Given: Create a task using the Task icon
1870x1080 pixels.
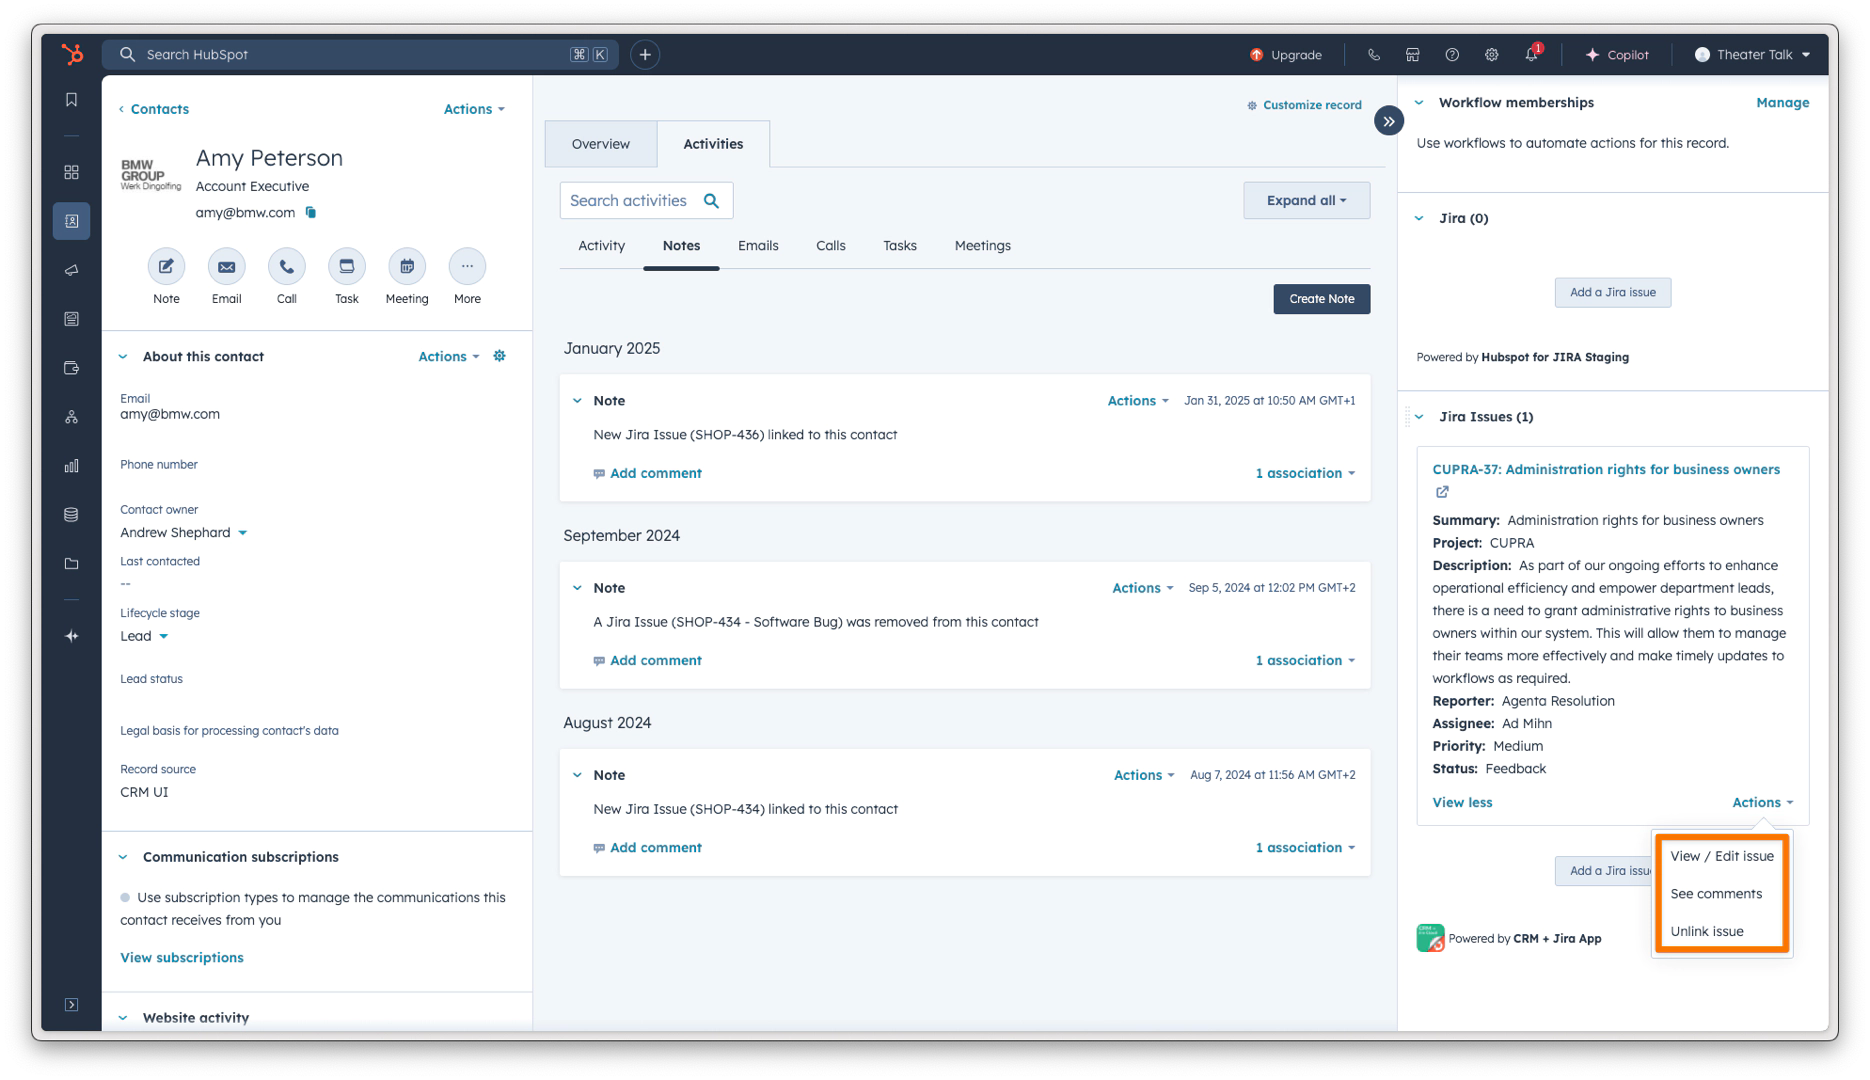Looking at the screenshot, I should coord(346,267).
